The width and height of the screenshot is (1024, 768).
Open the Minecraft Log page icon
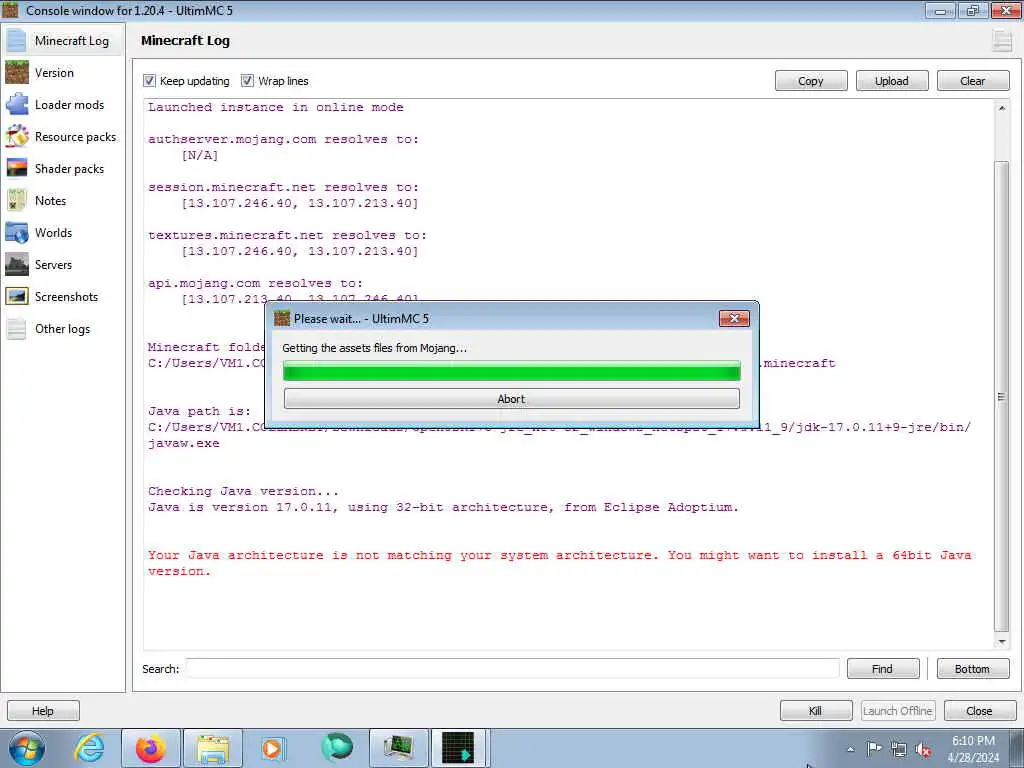16,40
